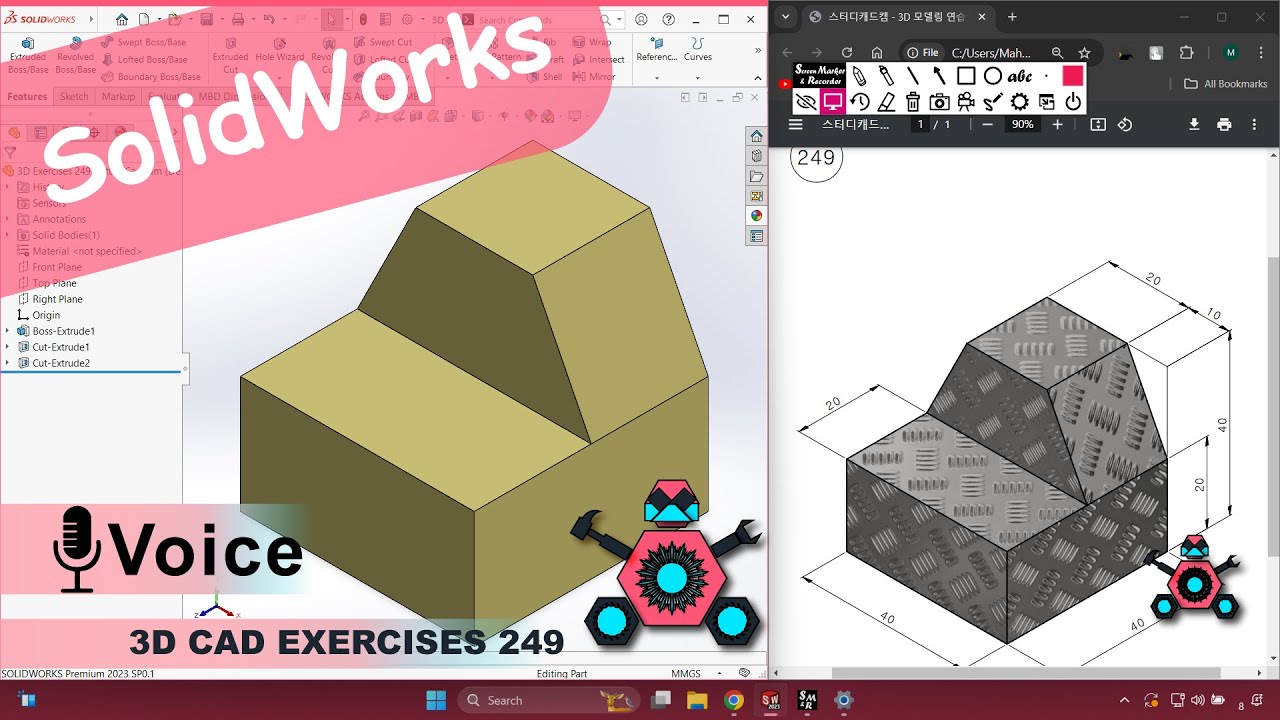The height and width of the screenshot is (720, 1280).
Task: Bookmark this page with star icon
Action: coord(1084,53)
